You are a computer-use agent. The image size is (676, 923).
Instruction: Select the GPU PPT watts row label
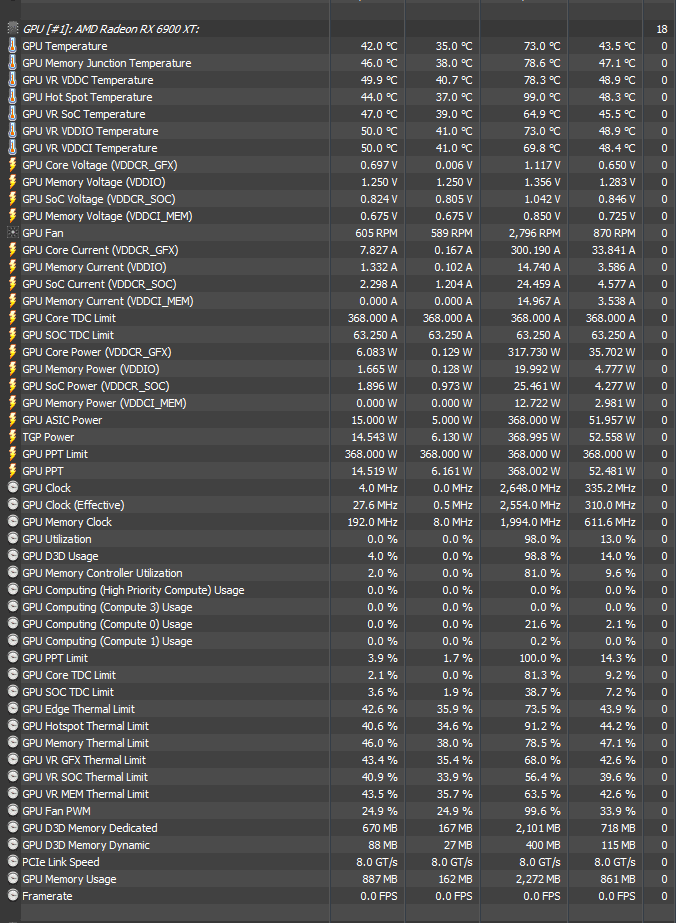42,471
